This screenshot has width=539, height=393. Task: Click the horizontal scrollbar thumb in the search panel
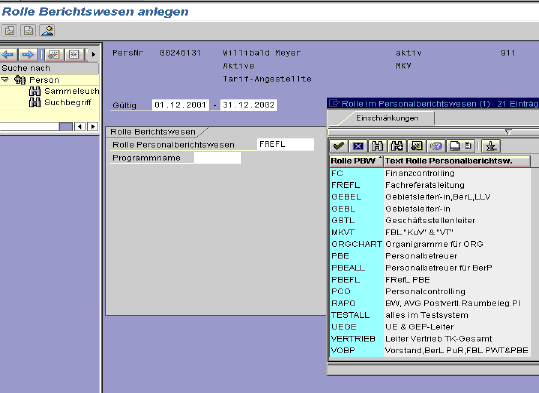click(x=66, y=127)
